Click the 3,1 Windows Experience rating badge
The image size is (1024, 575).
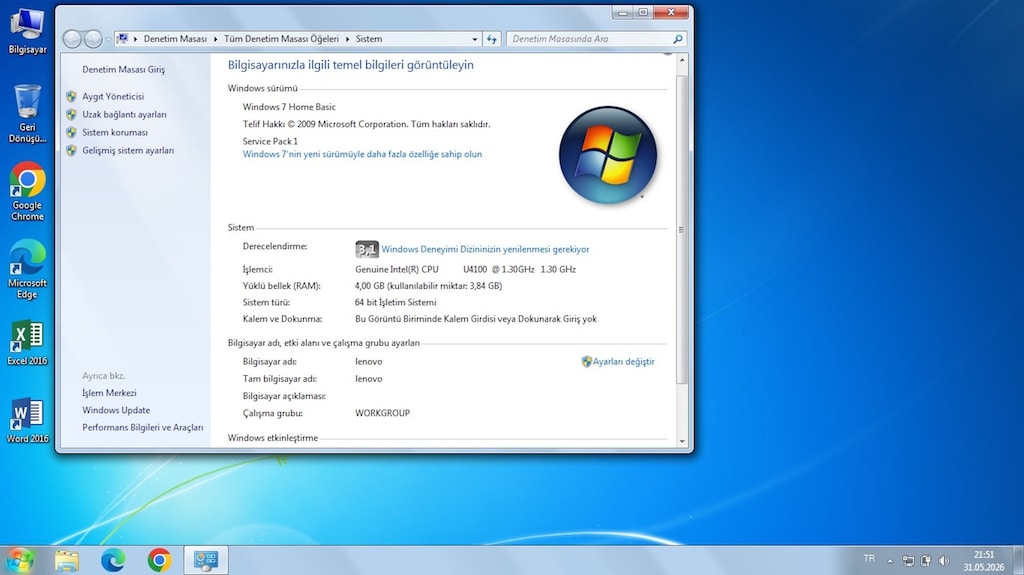pyautogui.click(x=366, y=249)
